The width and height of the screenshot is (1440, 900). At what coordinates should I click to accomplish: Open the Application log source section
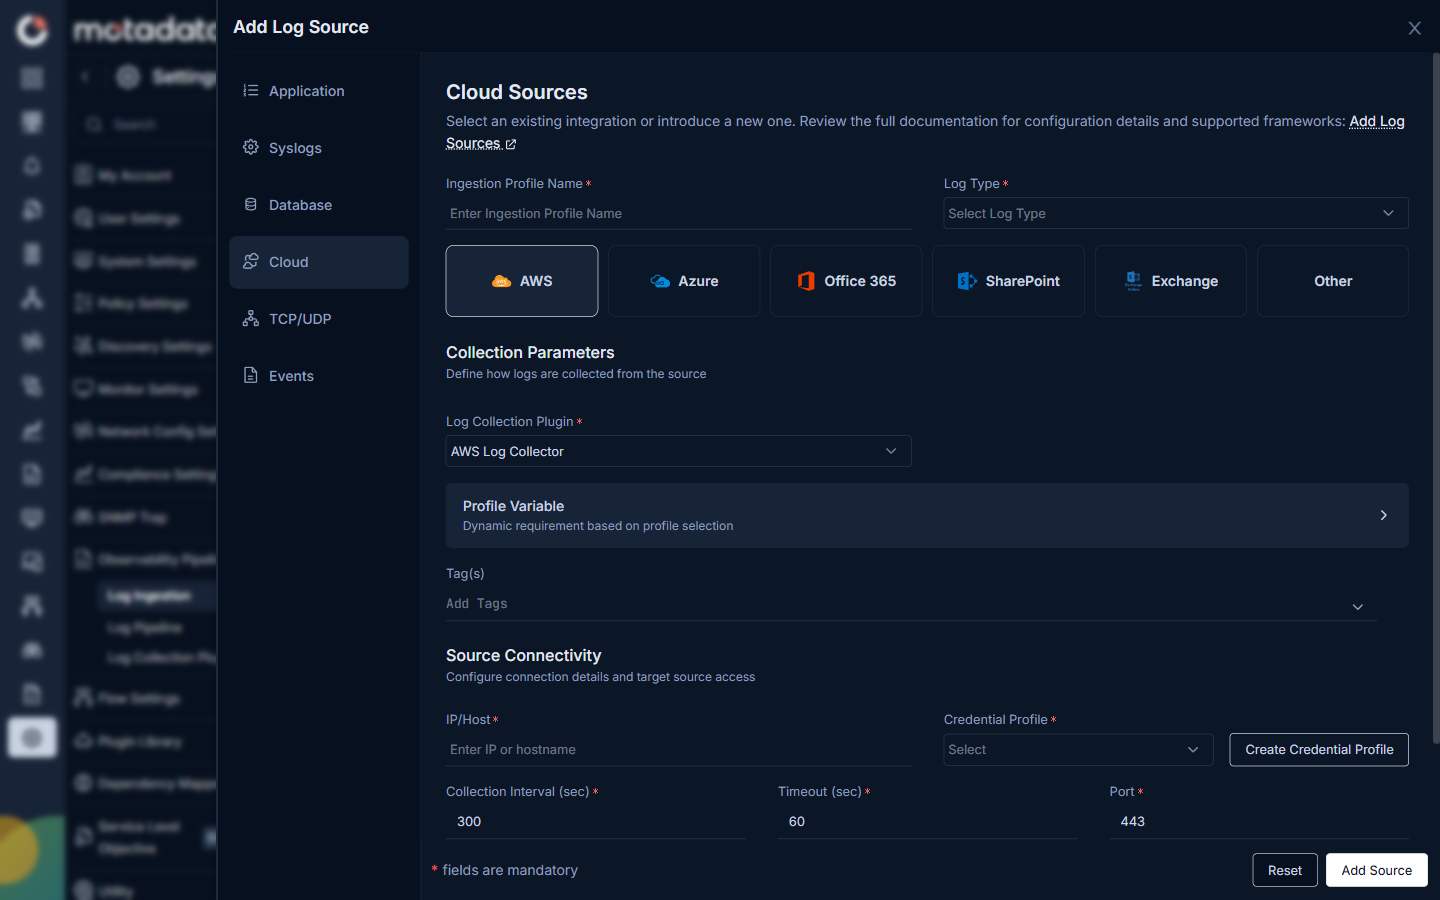318,91
